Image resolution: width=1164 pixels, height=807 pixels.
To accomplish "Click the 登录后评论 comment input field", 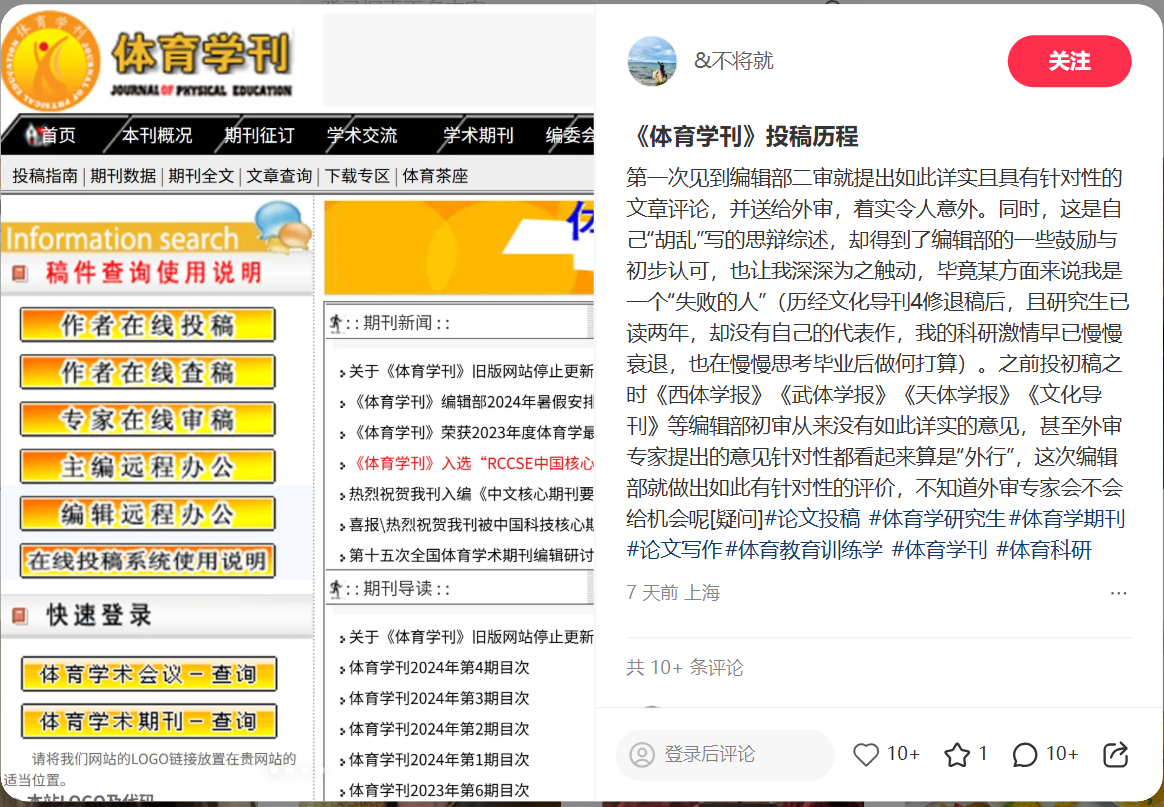I will click(725, 754).
